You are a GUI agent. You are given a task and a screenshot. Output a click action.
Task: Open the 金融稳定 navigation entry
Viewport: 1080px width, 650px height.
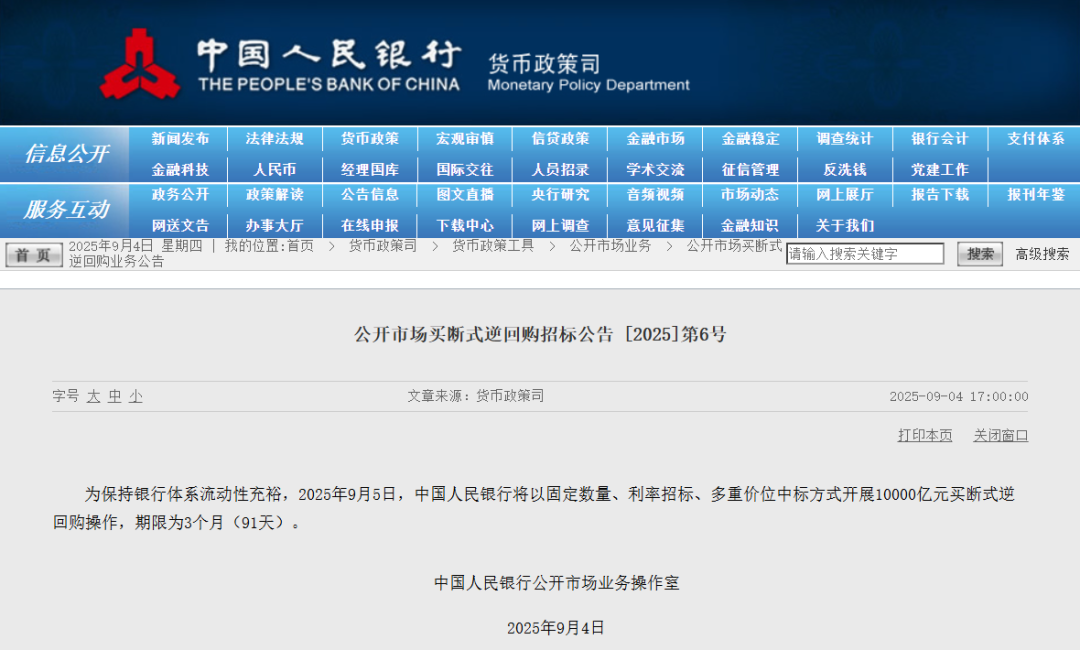point(749,139)
